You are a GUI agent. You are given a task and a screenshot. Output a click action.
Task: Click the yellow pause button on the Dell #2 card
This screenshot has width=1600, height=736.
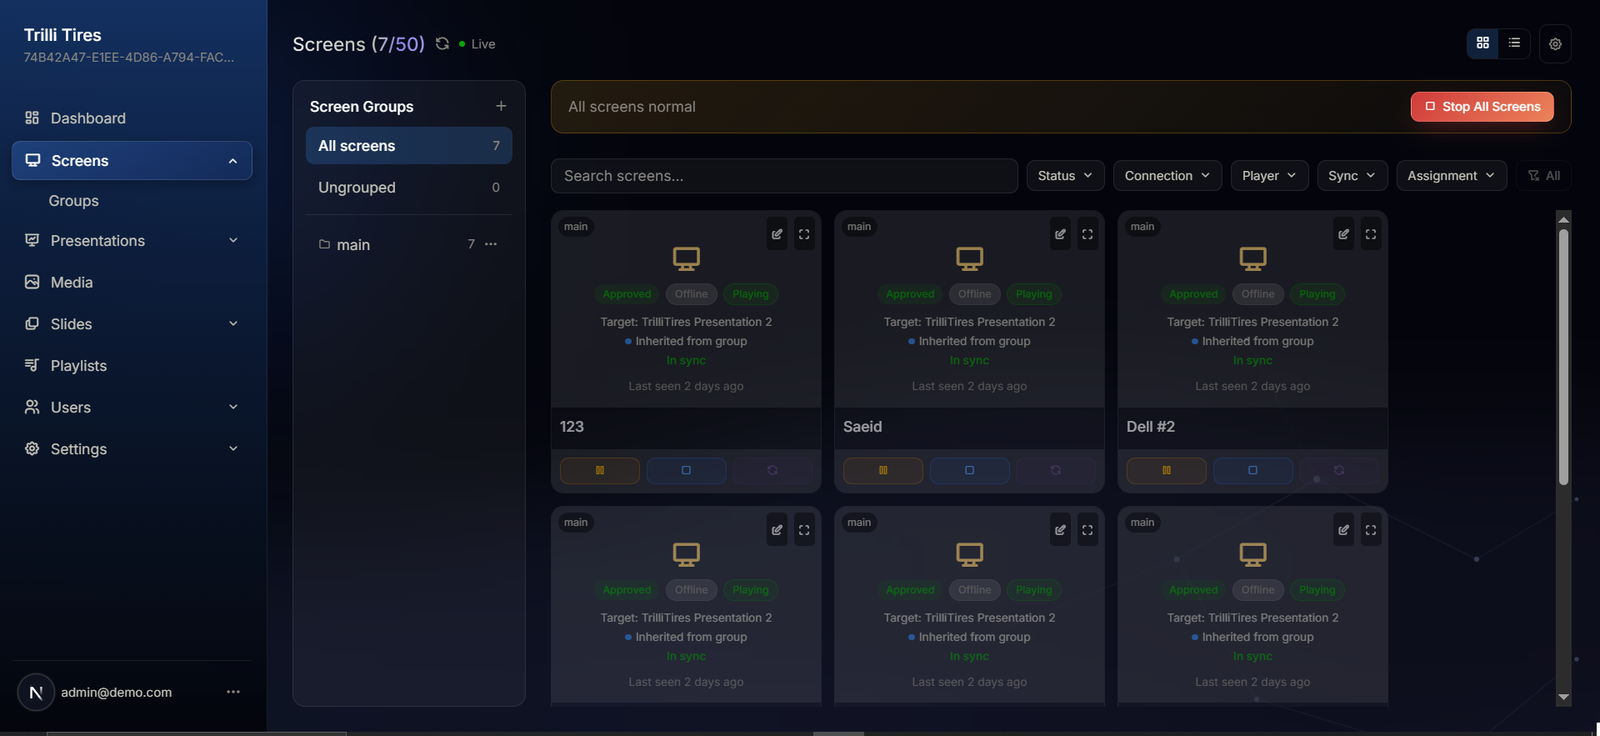tap(1166, 470)
